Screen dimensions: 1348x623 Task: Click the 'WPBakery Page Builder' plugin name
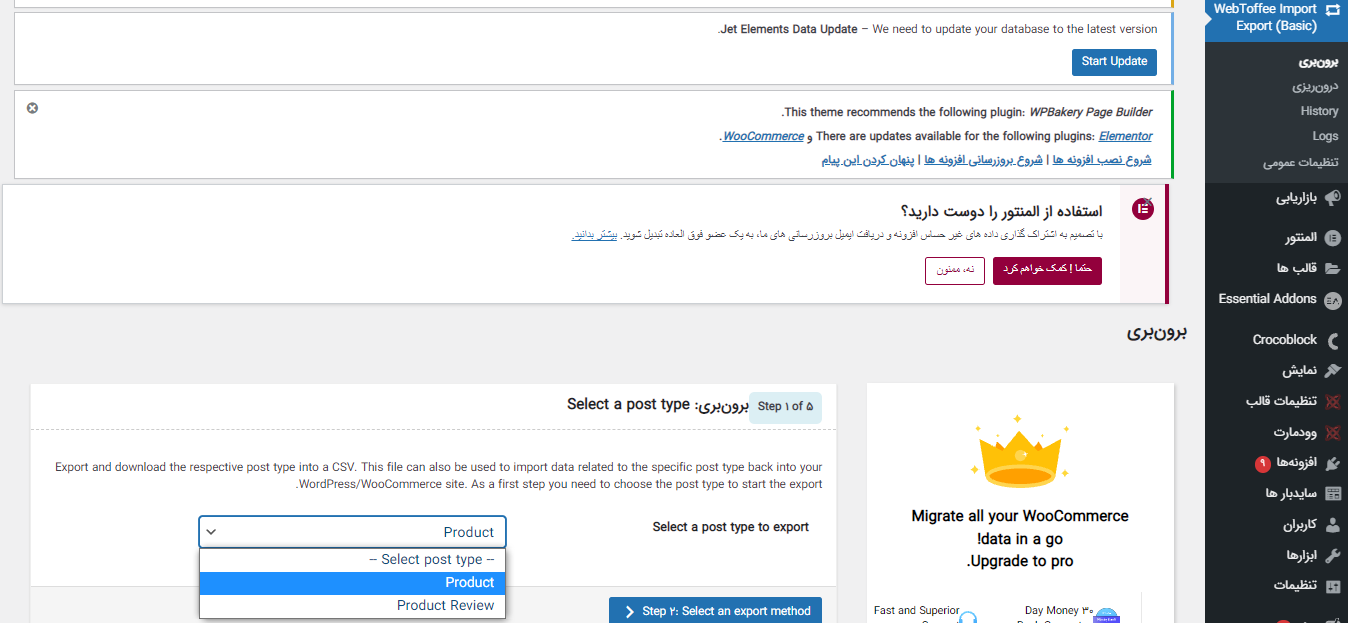point(1091,112)
